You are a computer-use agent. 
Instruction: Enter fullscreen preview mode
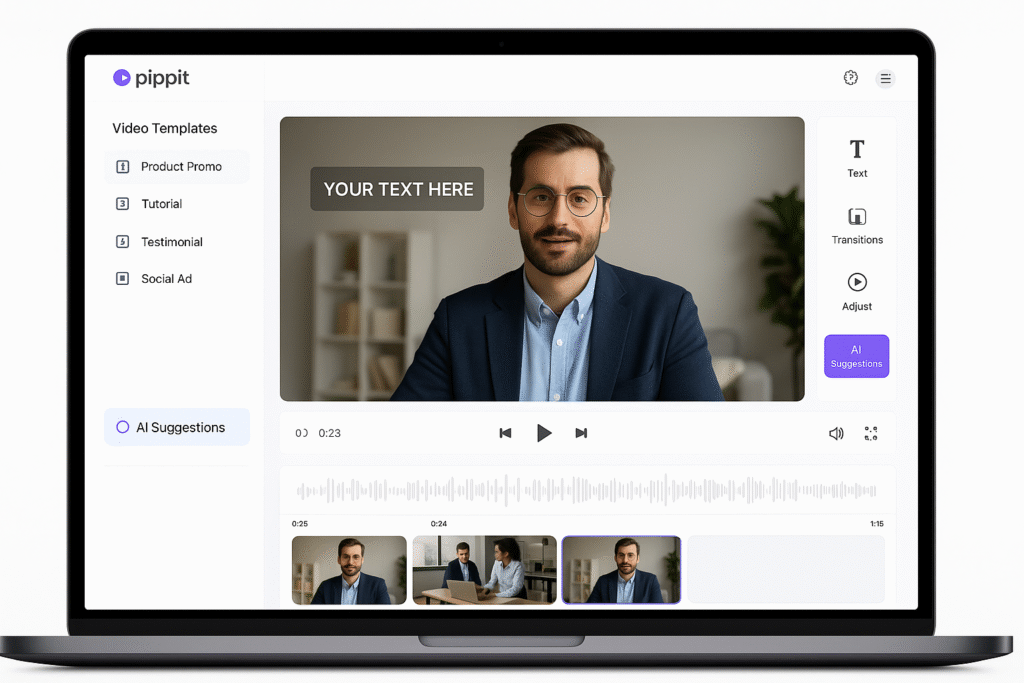tap(871, 433)
